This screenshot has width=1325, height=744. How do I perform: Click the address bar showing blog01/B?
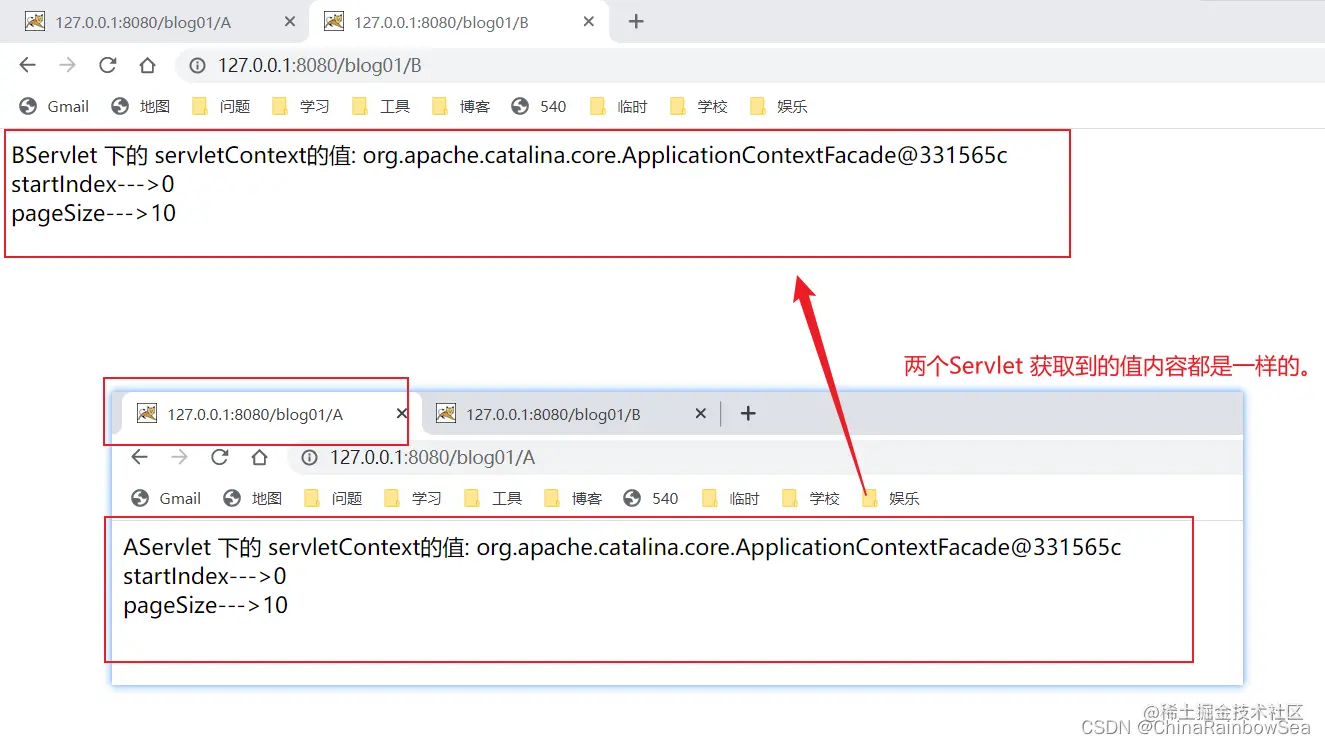coord(750,65)
